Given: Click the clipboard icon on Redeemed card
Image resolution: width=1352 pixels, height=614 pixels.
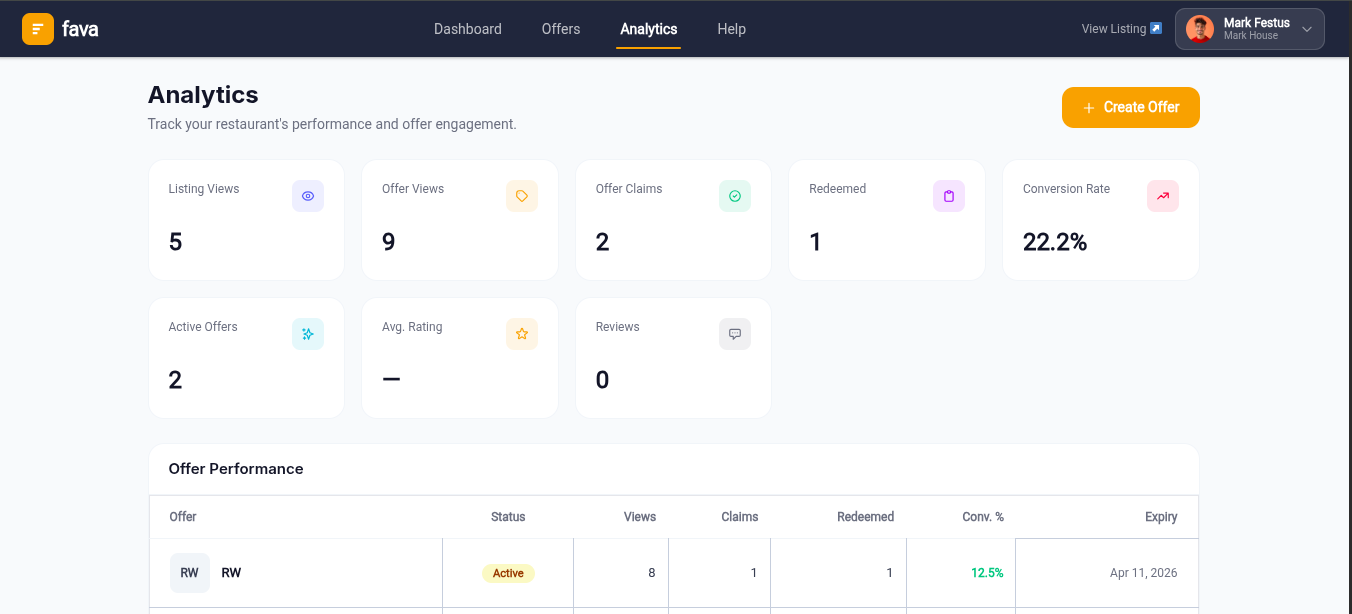Looking at the screenshot, I should point(949,196).
